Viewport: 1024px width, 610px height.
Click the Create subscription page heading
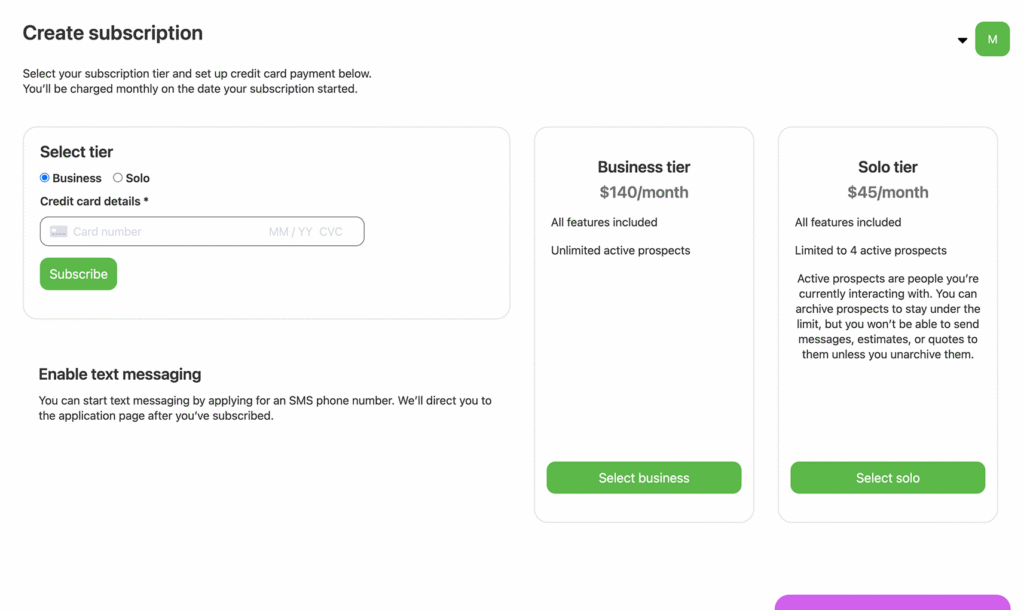(x=112, y=33)
